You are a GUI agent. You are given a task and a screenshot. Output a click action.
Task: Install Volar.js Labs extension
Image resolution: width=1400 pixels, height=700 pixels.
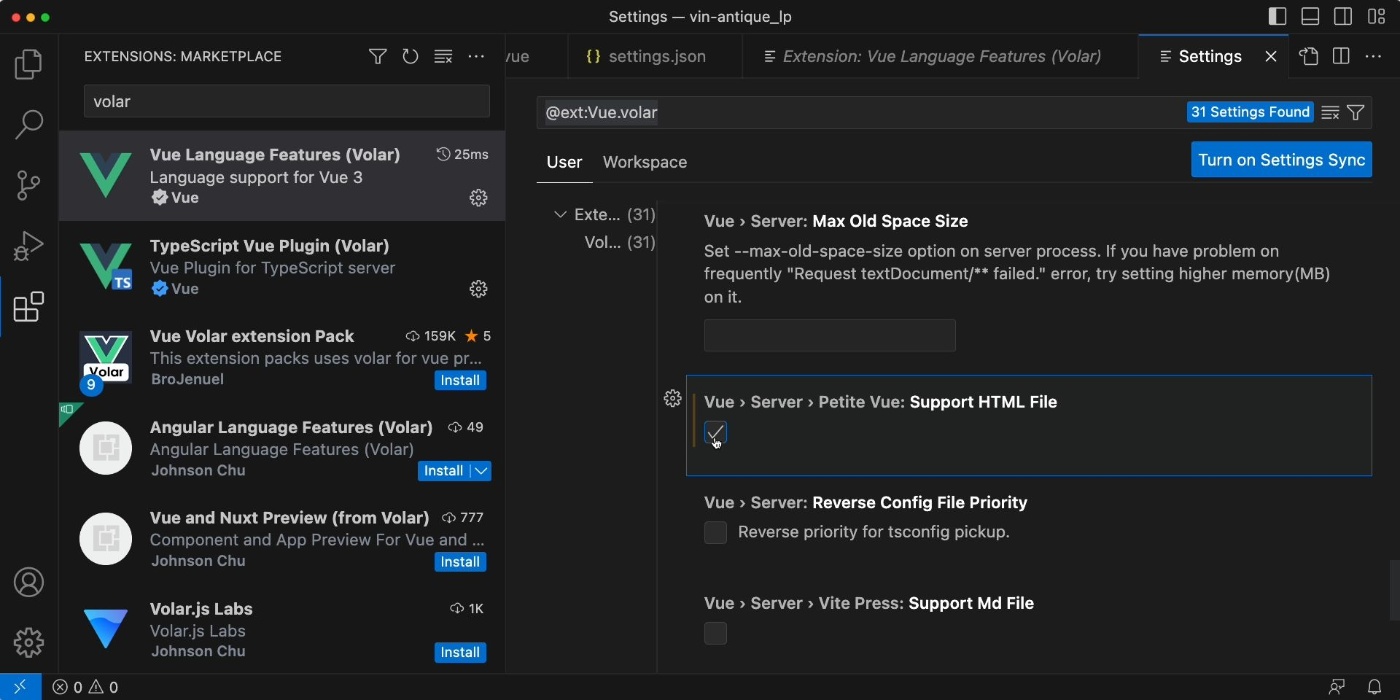pyautogui.click(x=460, y=652)
